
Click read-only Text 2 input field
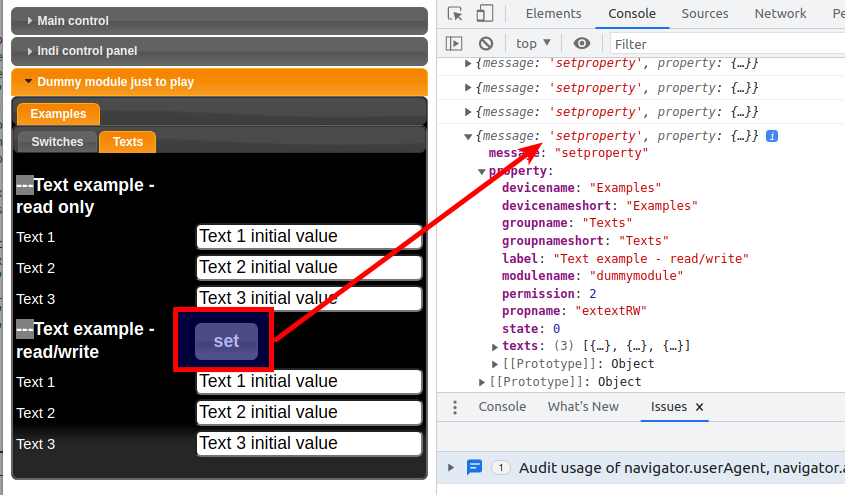[x=309, y=267]
